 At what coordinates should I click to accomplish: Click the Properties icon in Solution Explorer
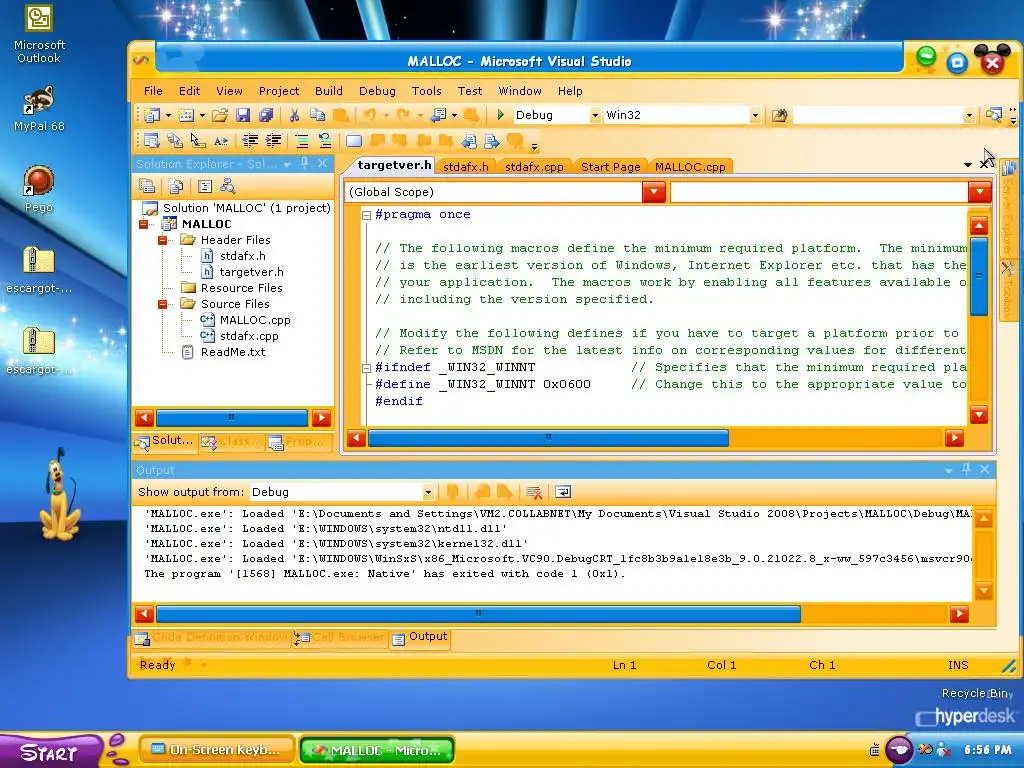point(147,186)
